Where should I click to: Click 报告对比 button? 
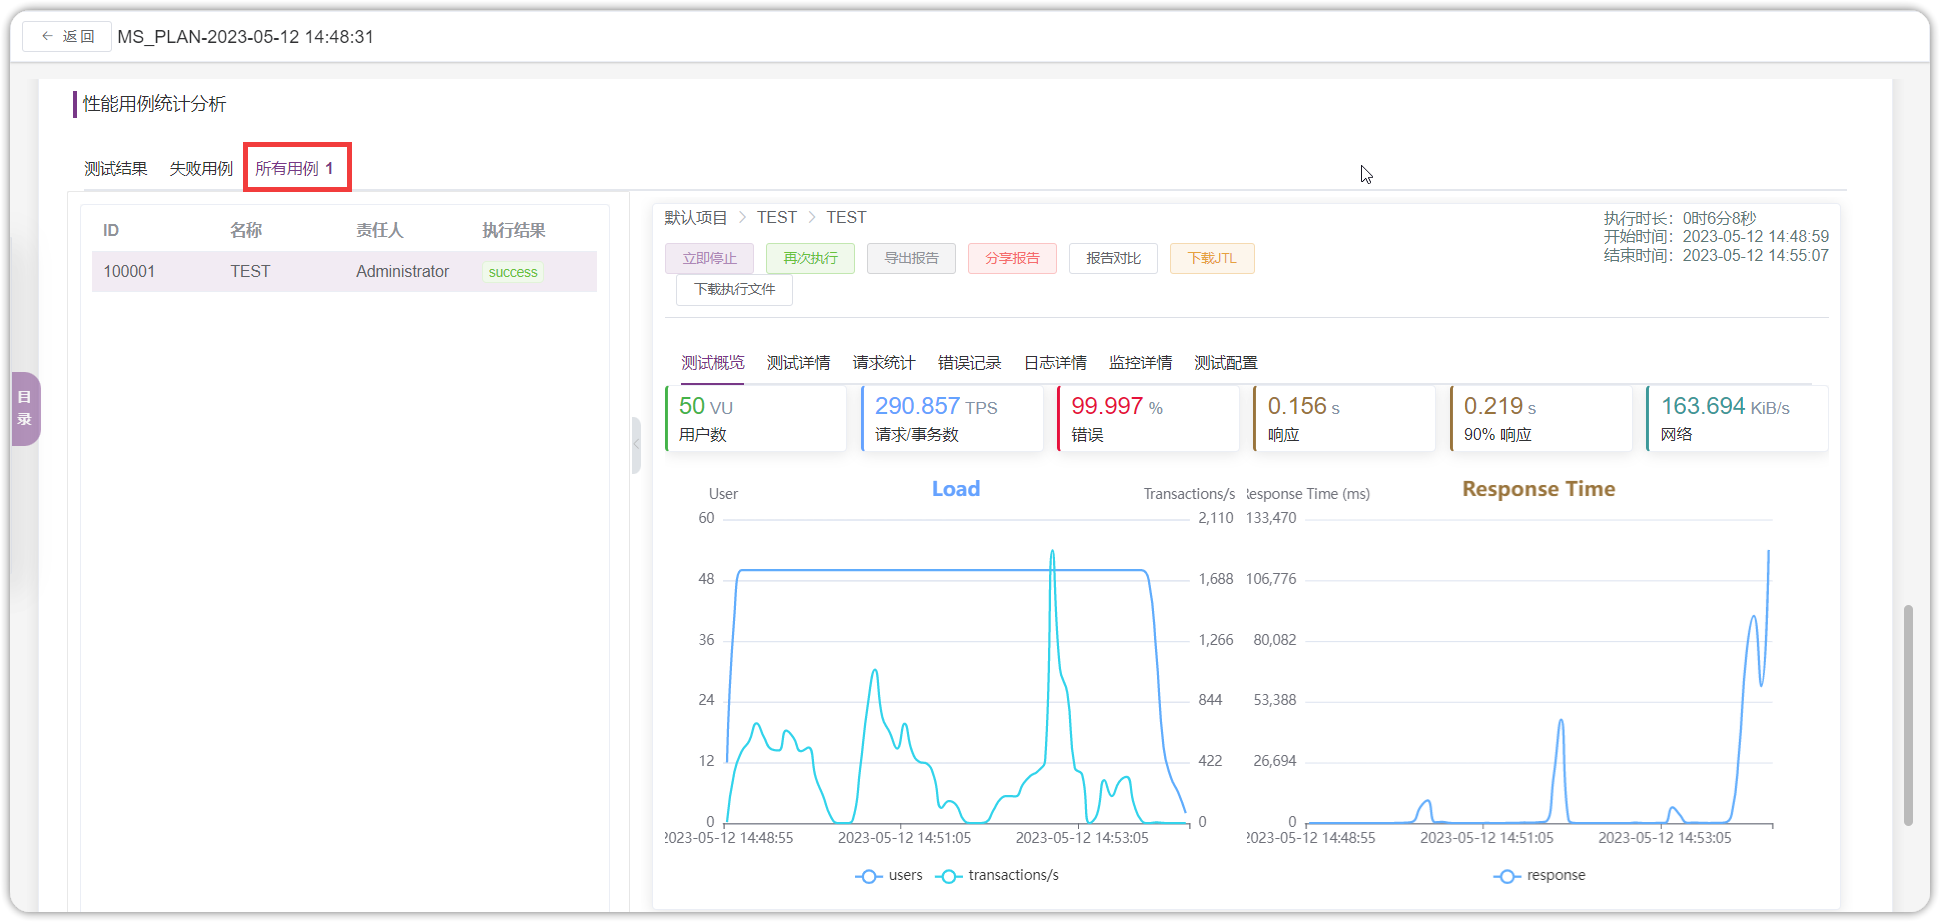tap(1113, 258)
